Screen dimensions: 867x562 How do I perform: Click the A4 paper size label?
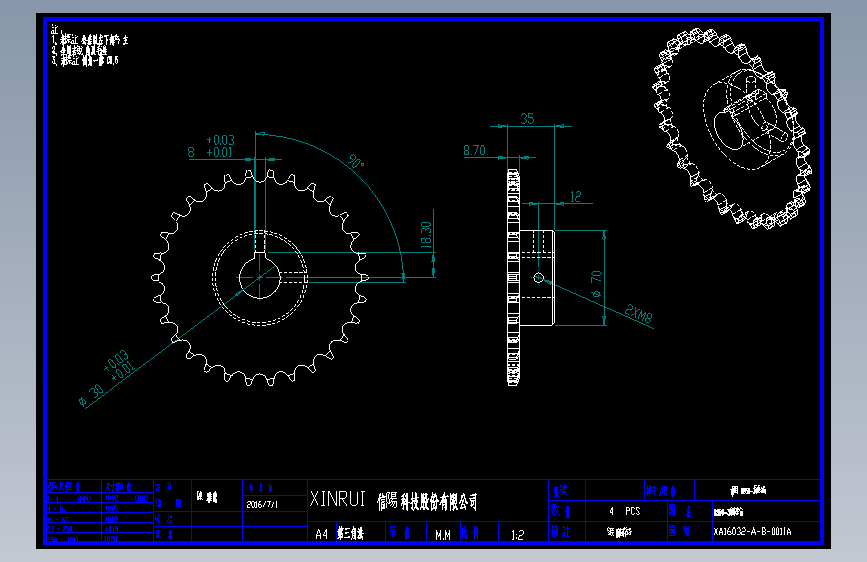pyautogui.click(x=321, y=534)
